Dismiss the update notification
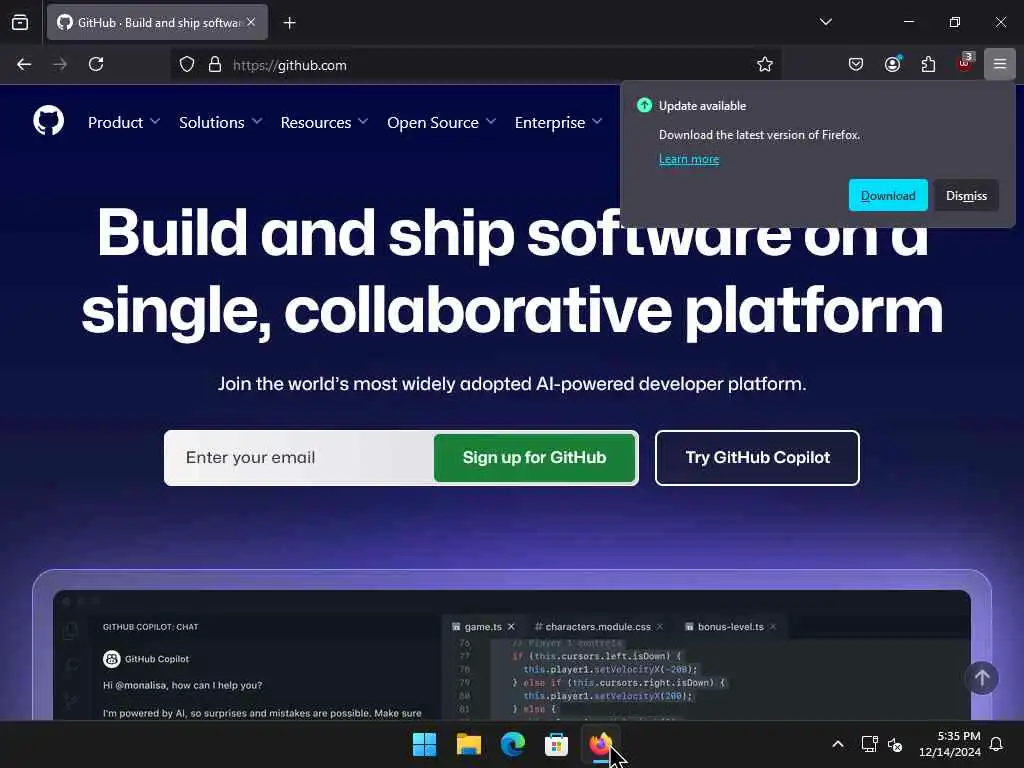1024x768 pixels. point(966,195)
